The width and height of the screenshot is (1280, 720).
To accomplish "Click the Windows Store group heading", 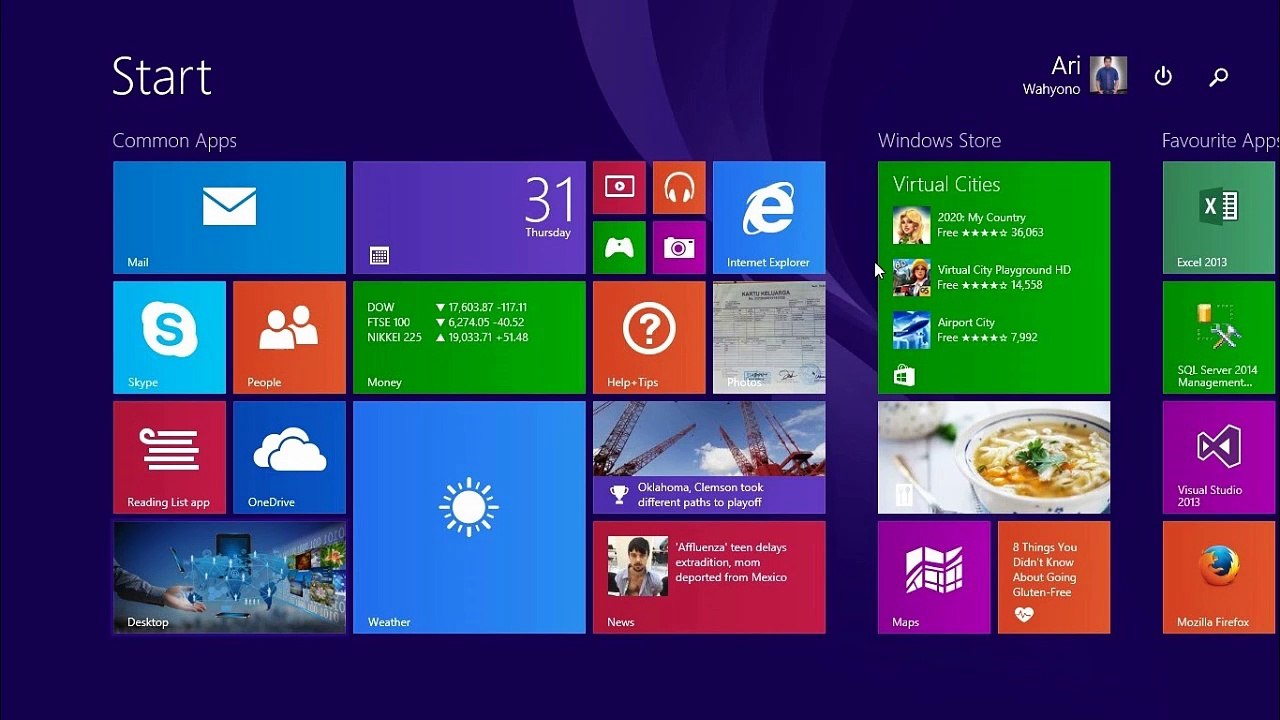I will (939, 141).
